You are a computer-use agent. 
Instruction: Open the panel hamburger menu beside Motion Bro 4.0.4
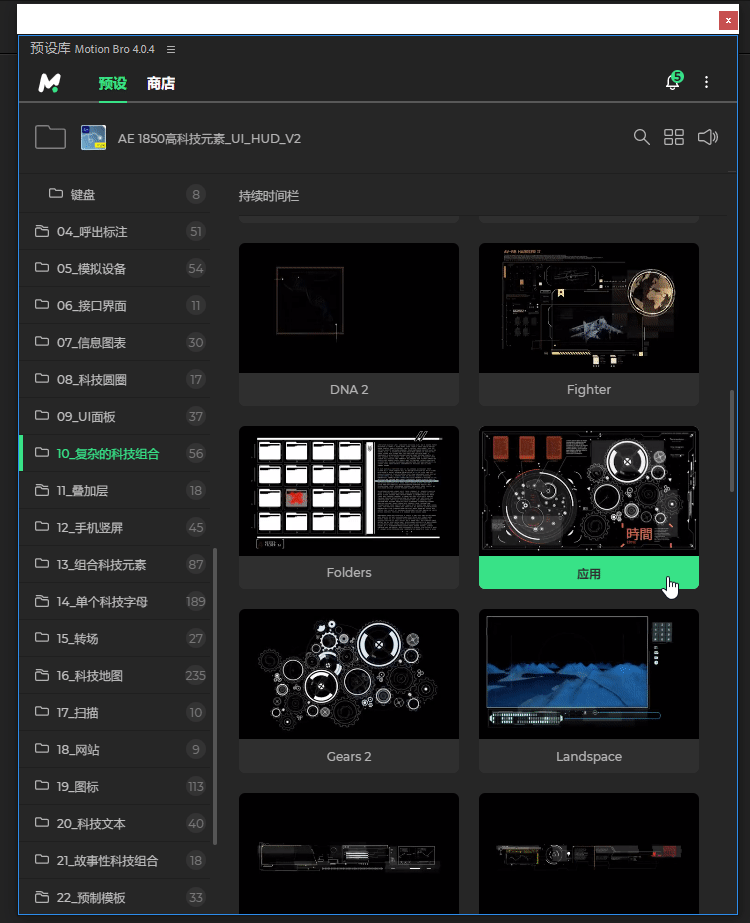point(171,49)
